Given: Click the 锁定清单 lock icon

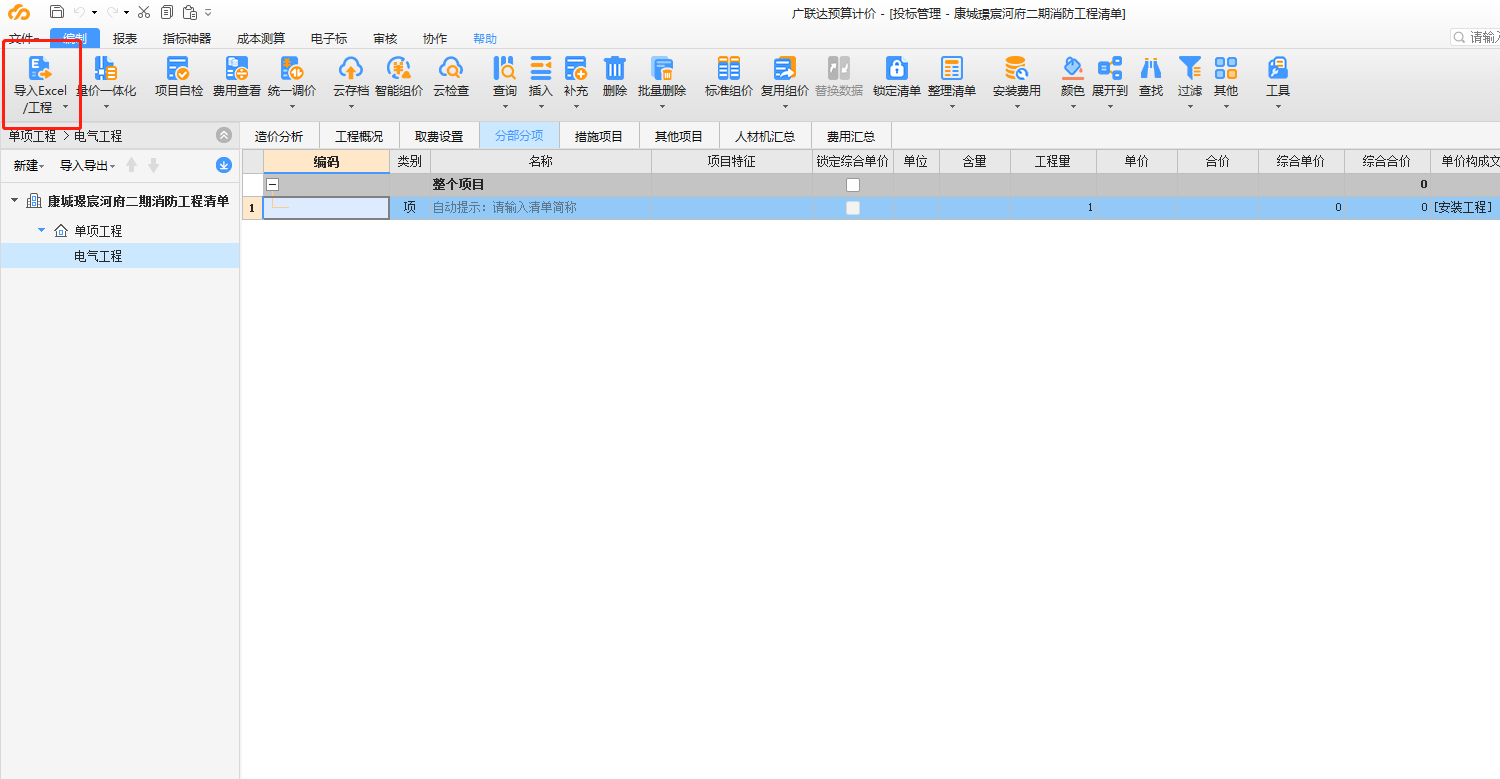Looking at the screenshot, I should [x=897, y=68].
